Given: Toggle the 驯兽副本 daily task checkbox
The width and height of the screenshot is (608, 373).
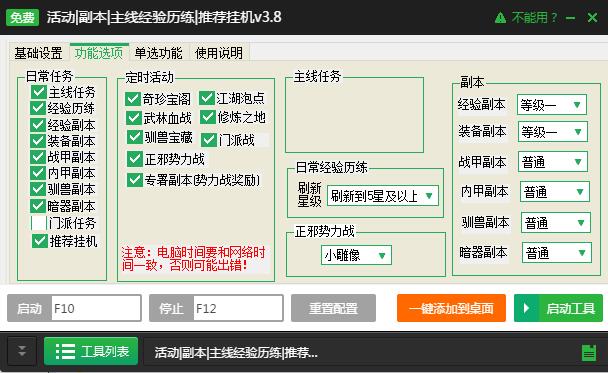Looking at the screenshot, I should coord(38,189).
